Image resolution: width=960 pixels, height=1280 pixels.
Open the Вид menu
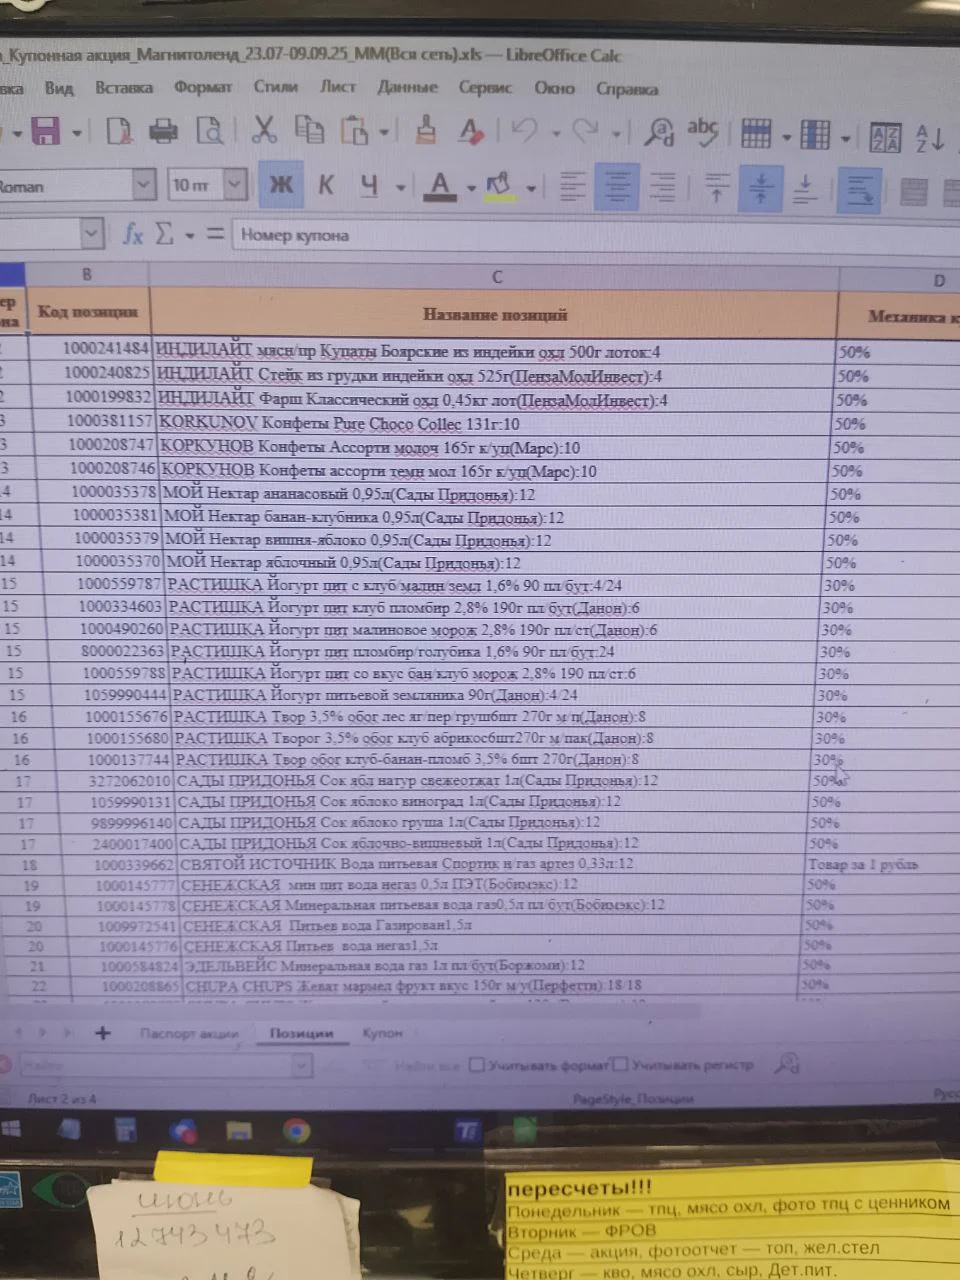(x=59, y=88)
